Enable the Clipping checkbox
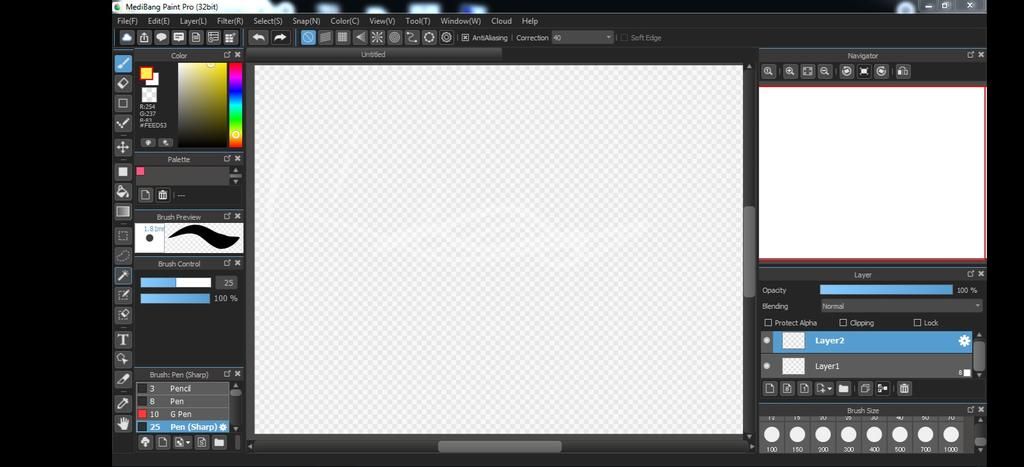Image resolution: width=1024 pixels, height=467 pixels. point(843,323)
